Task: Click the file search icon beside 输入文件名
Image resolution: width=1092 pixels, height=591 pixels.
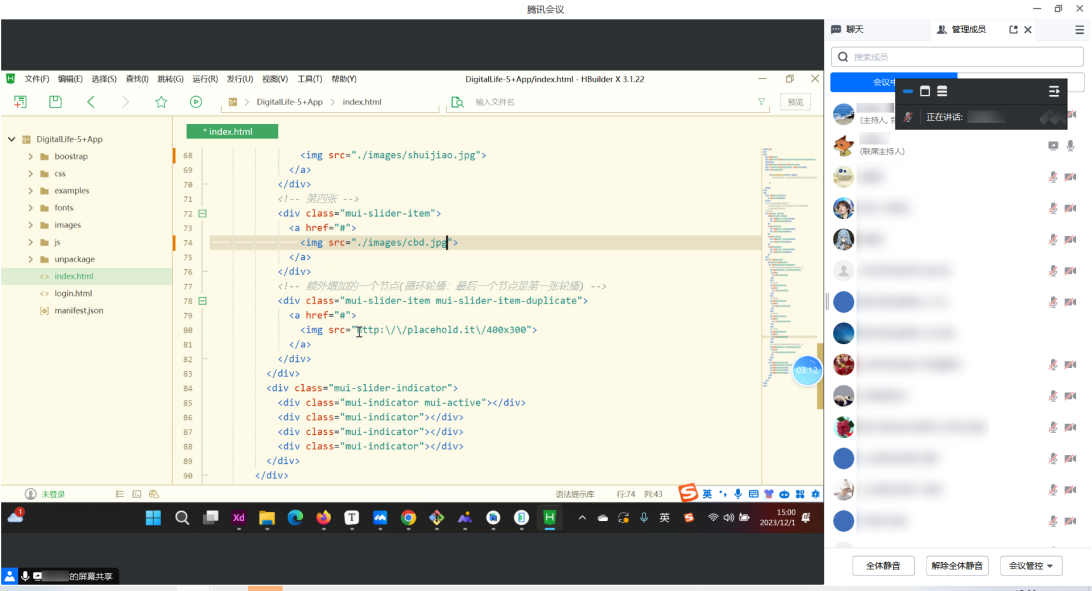Action: click(x=458, y=102)
